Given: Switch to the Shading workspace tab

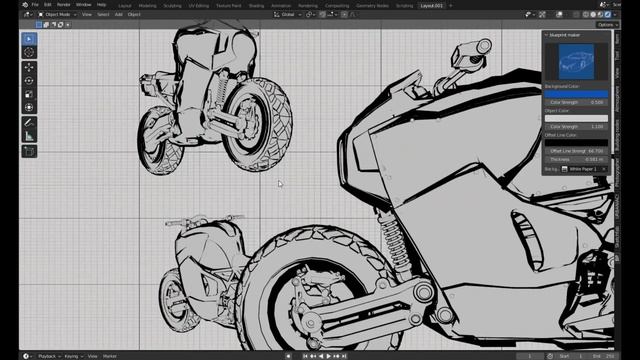Looking at the screenshot, I should coord(256,6).
